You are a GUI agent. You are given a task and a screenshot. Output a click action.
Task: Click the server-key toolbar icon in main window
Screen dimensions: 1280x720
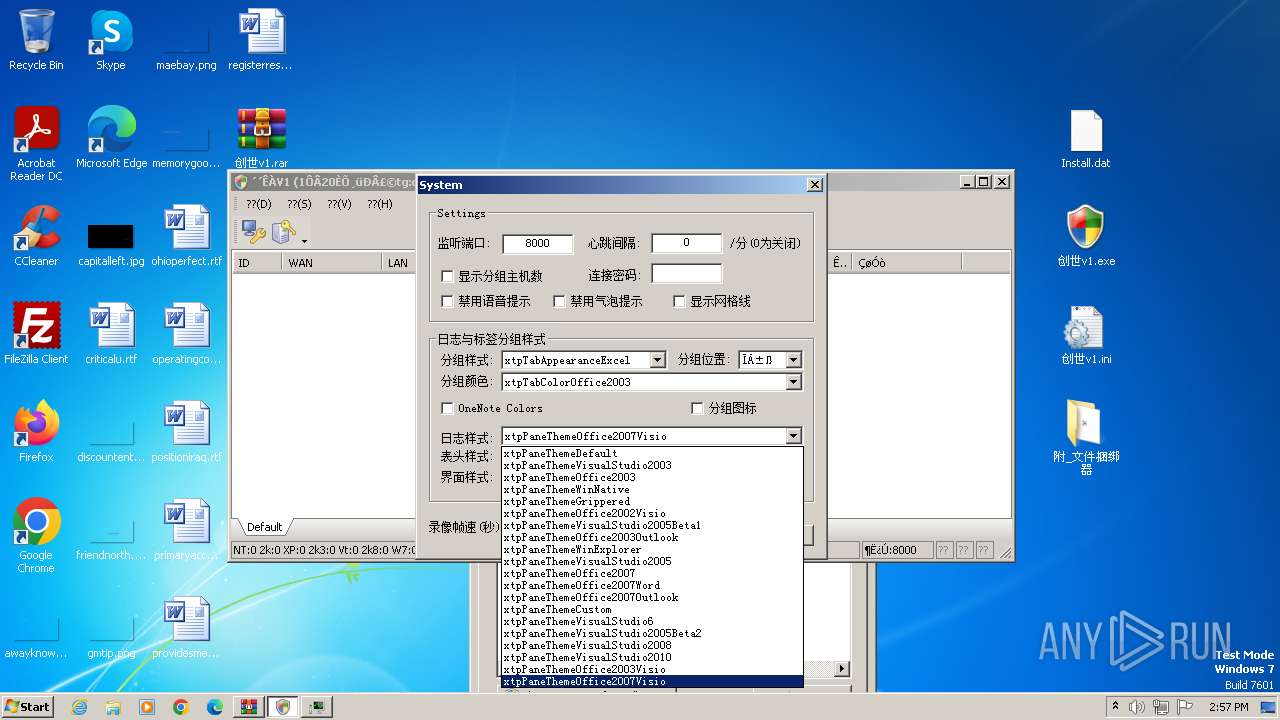[284, 232]
